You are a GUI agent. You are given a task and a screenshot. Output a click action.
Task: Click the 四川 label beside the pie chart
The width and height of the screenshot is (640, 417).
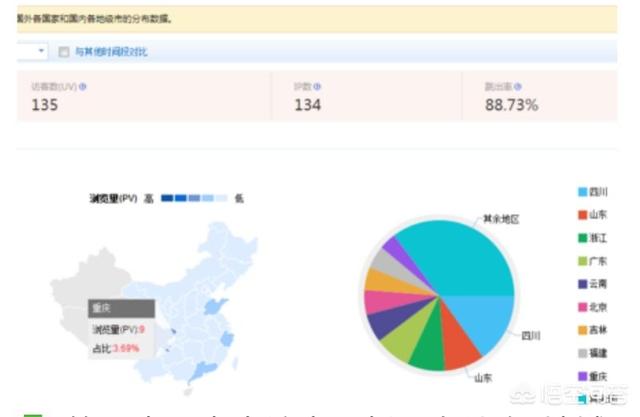(x=531, y=336)
